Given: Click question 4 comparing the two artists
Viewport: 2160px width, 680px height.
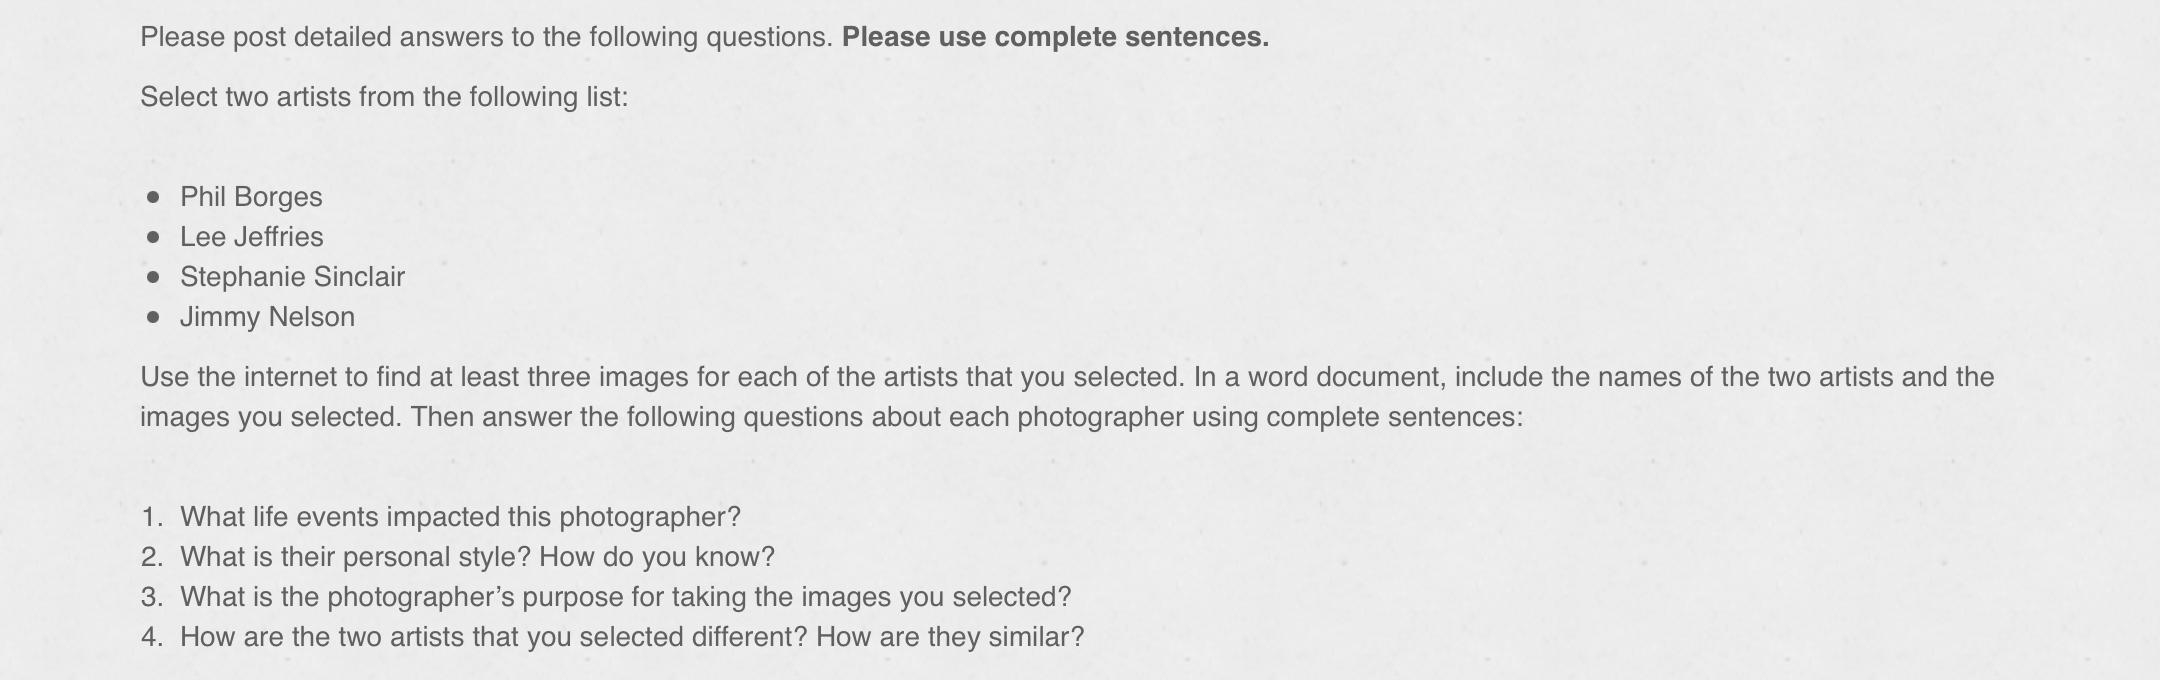Looking at the screenshot, I should [x=632, y=637].
